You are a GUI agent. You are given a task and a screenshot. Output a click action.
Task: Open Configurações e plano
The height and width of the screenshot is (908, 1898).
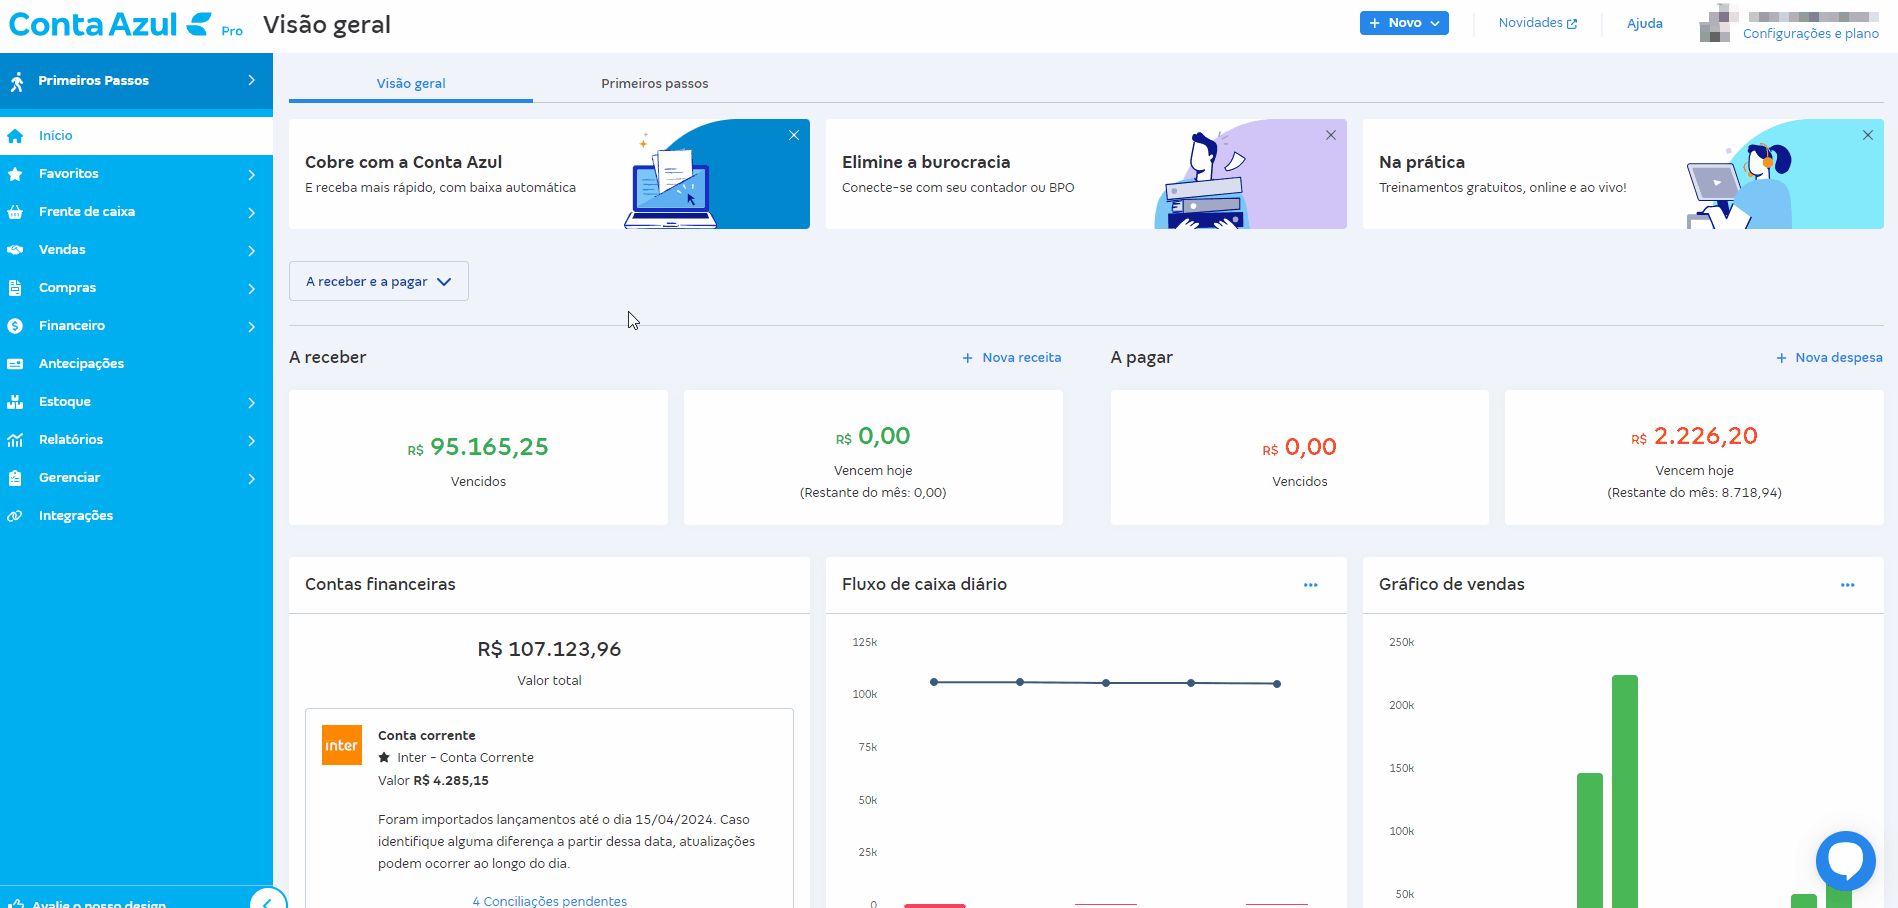coord(1811,34)
